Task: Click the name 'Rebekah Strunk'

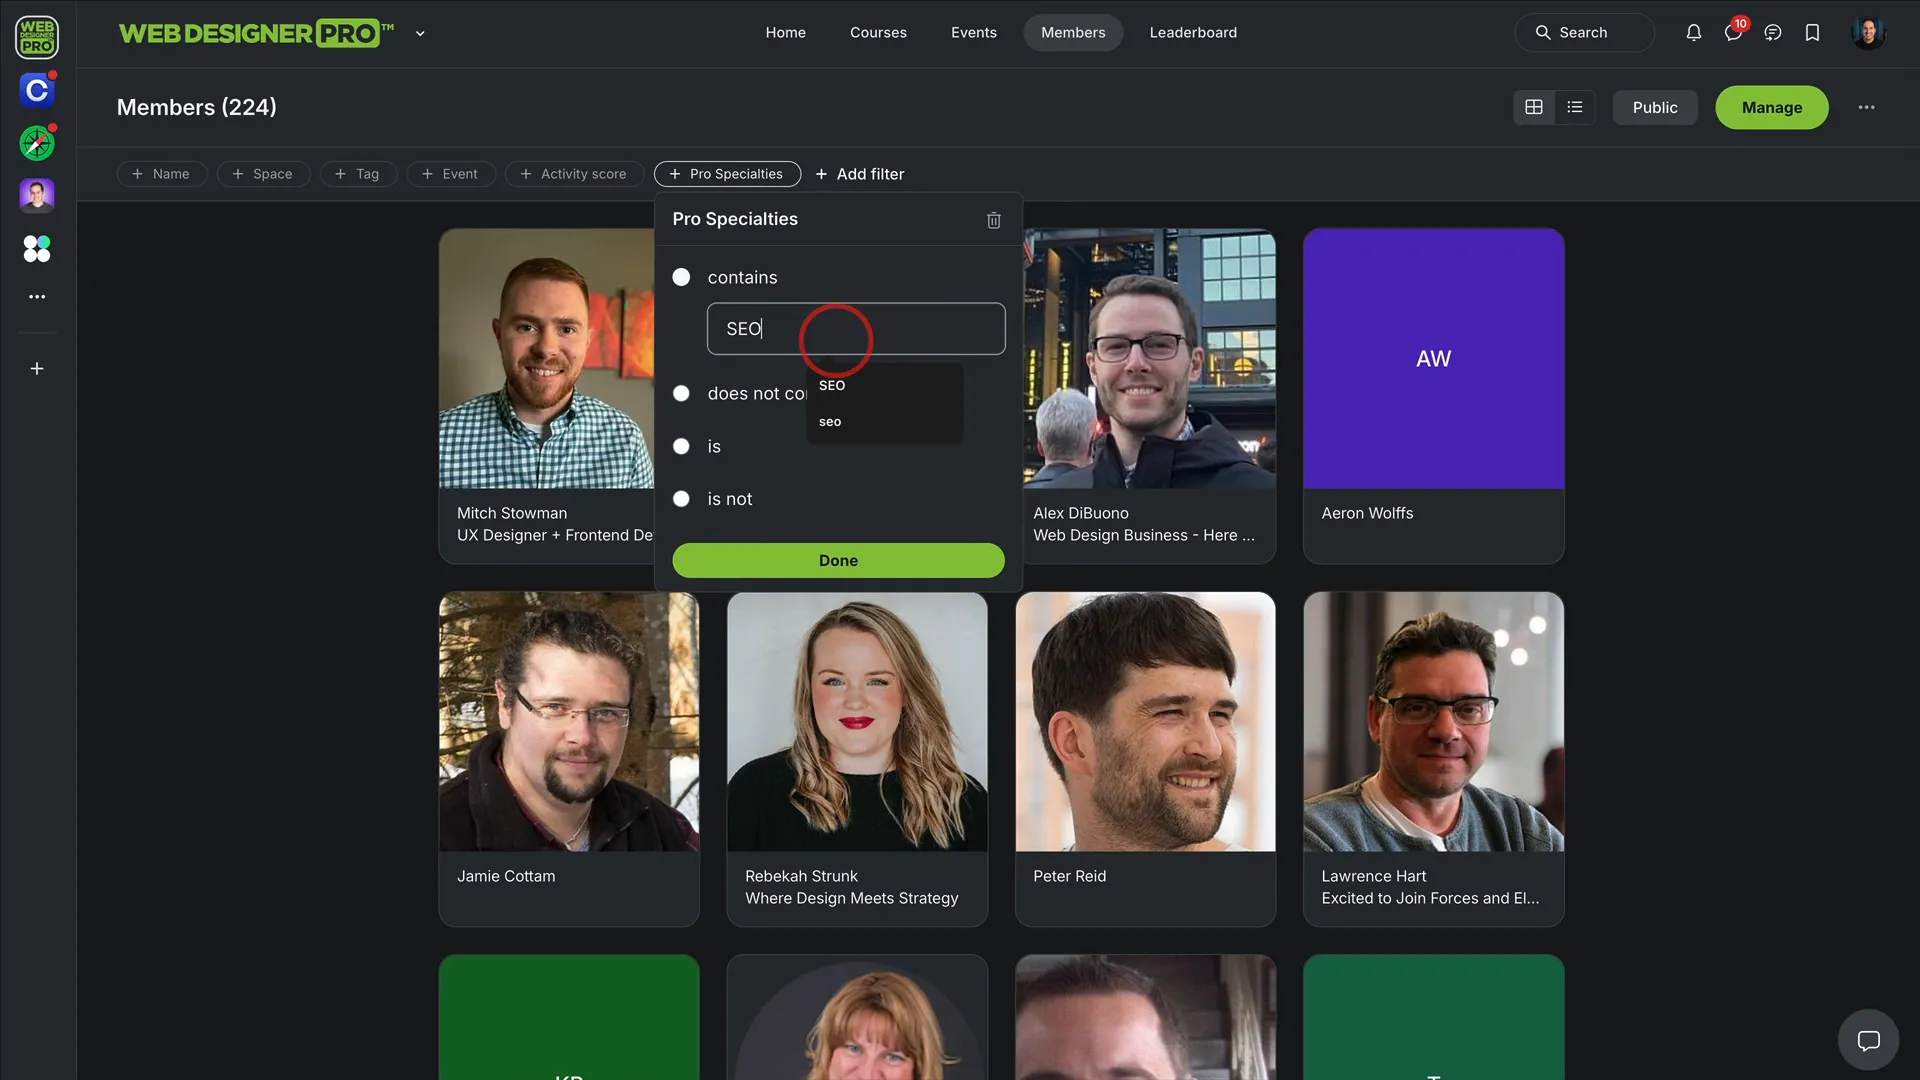Action: click(x=801, y=876)
